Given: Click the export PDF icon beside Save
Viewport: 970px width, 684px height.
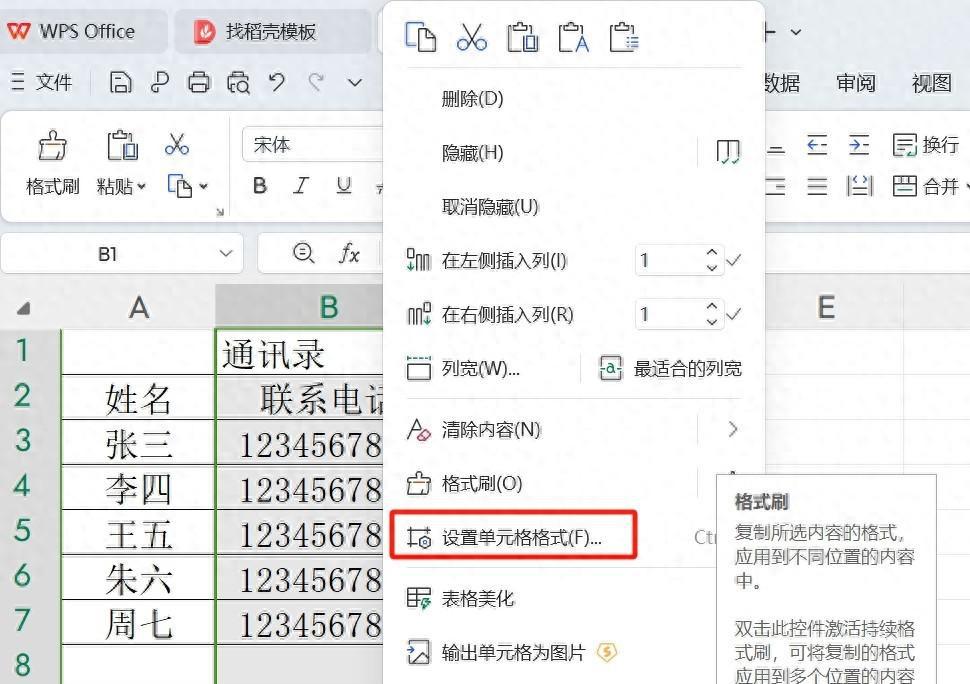Looking at the screenshot, I should (160, 82).
